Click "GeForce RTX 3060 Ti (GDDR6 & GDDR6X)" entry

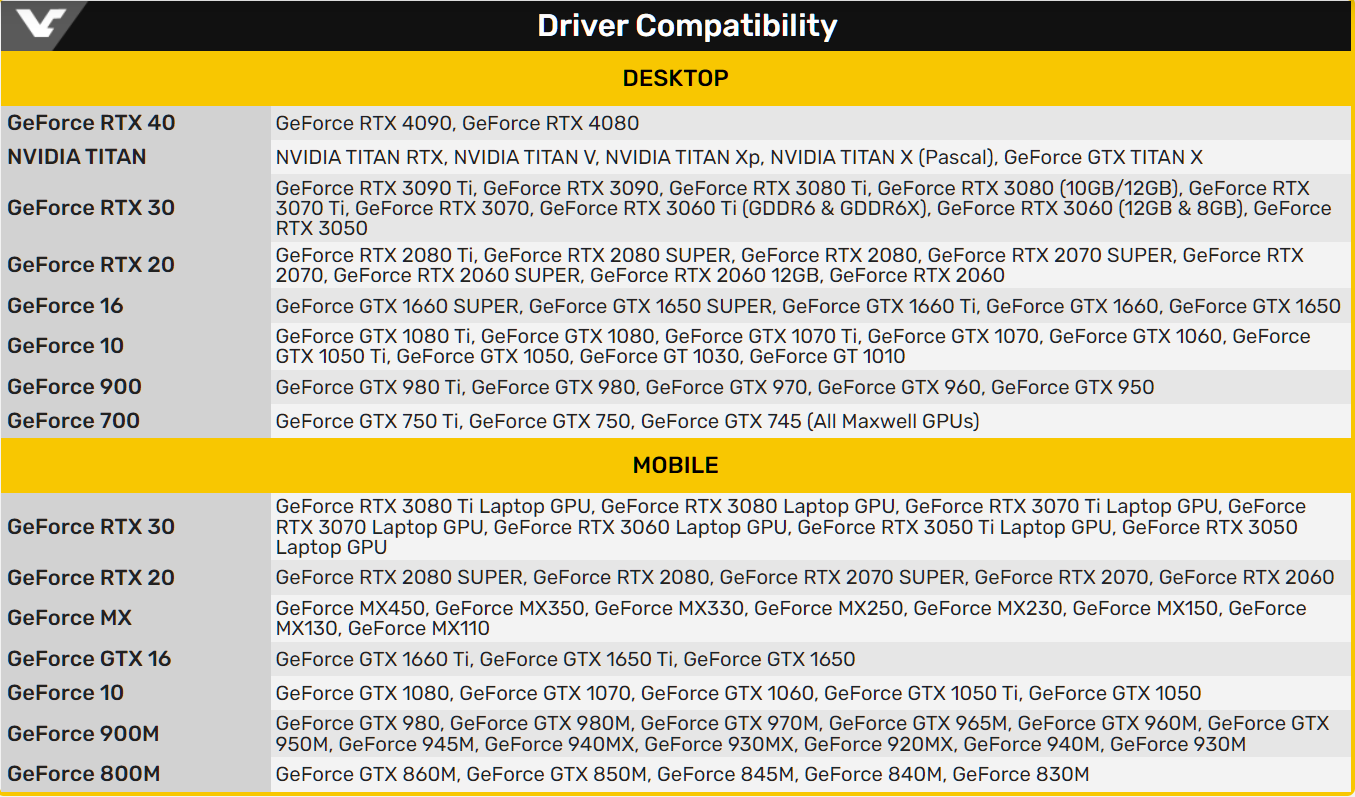(733, 208)
